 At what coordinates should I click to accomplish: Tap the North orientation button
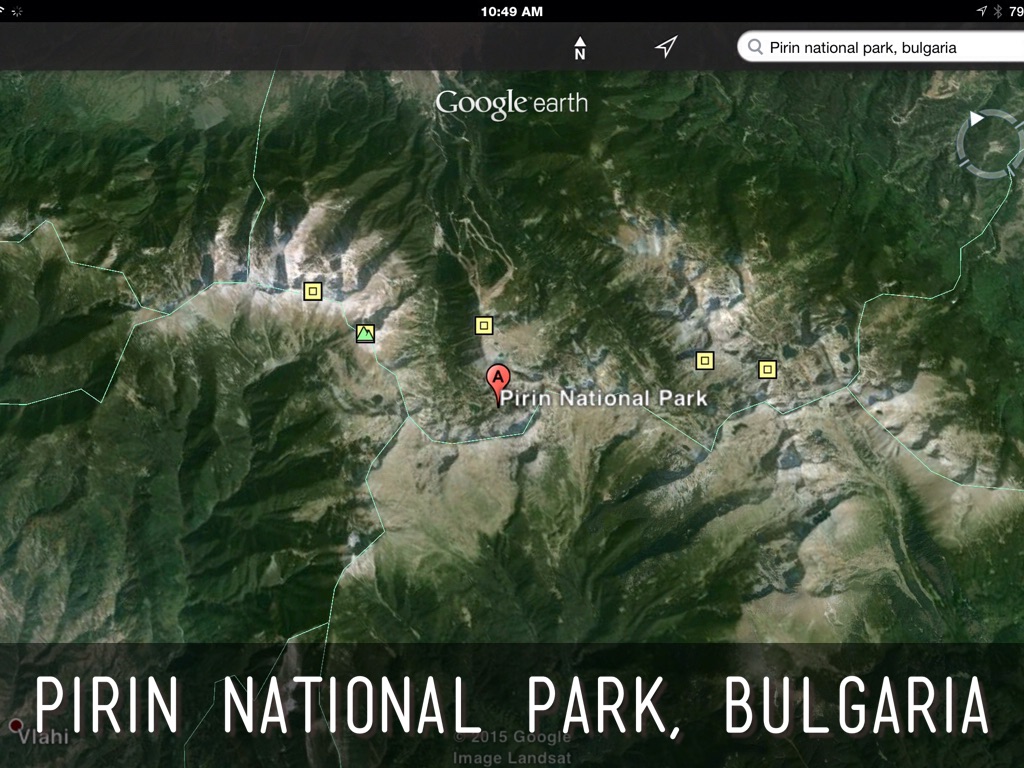click(580, 48)
